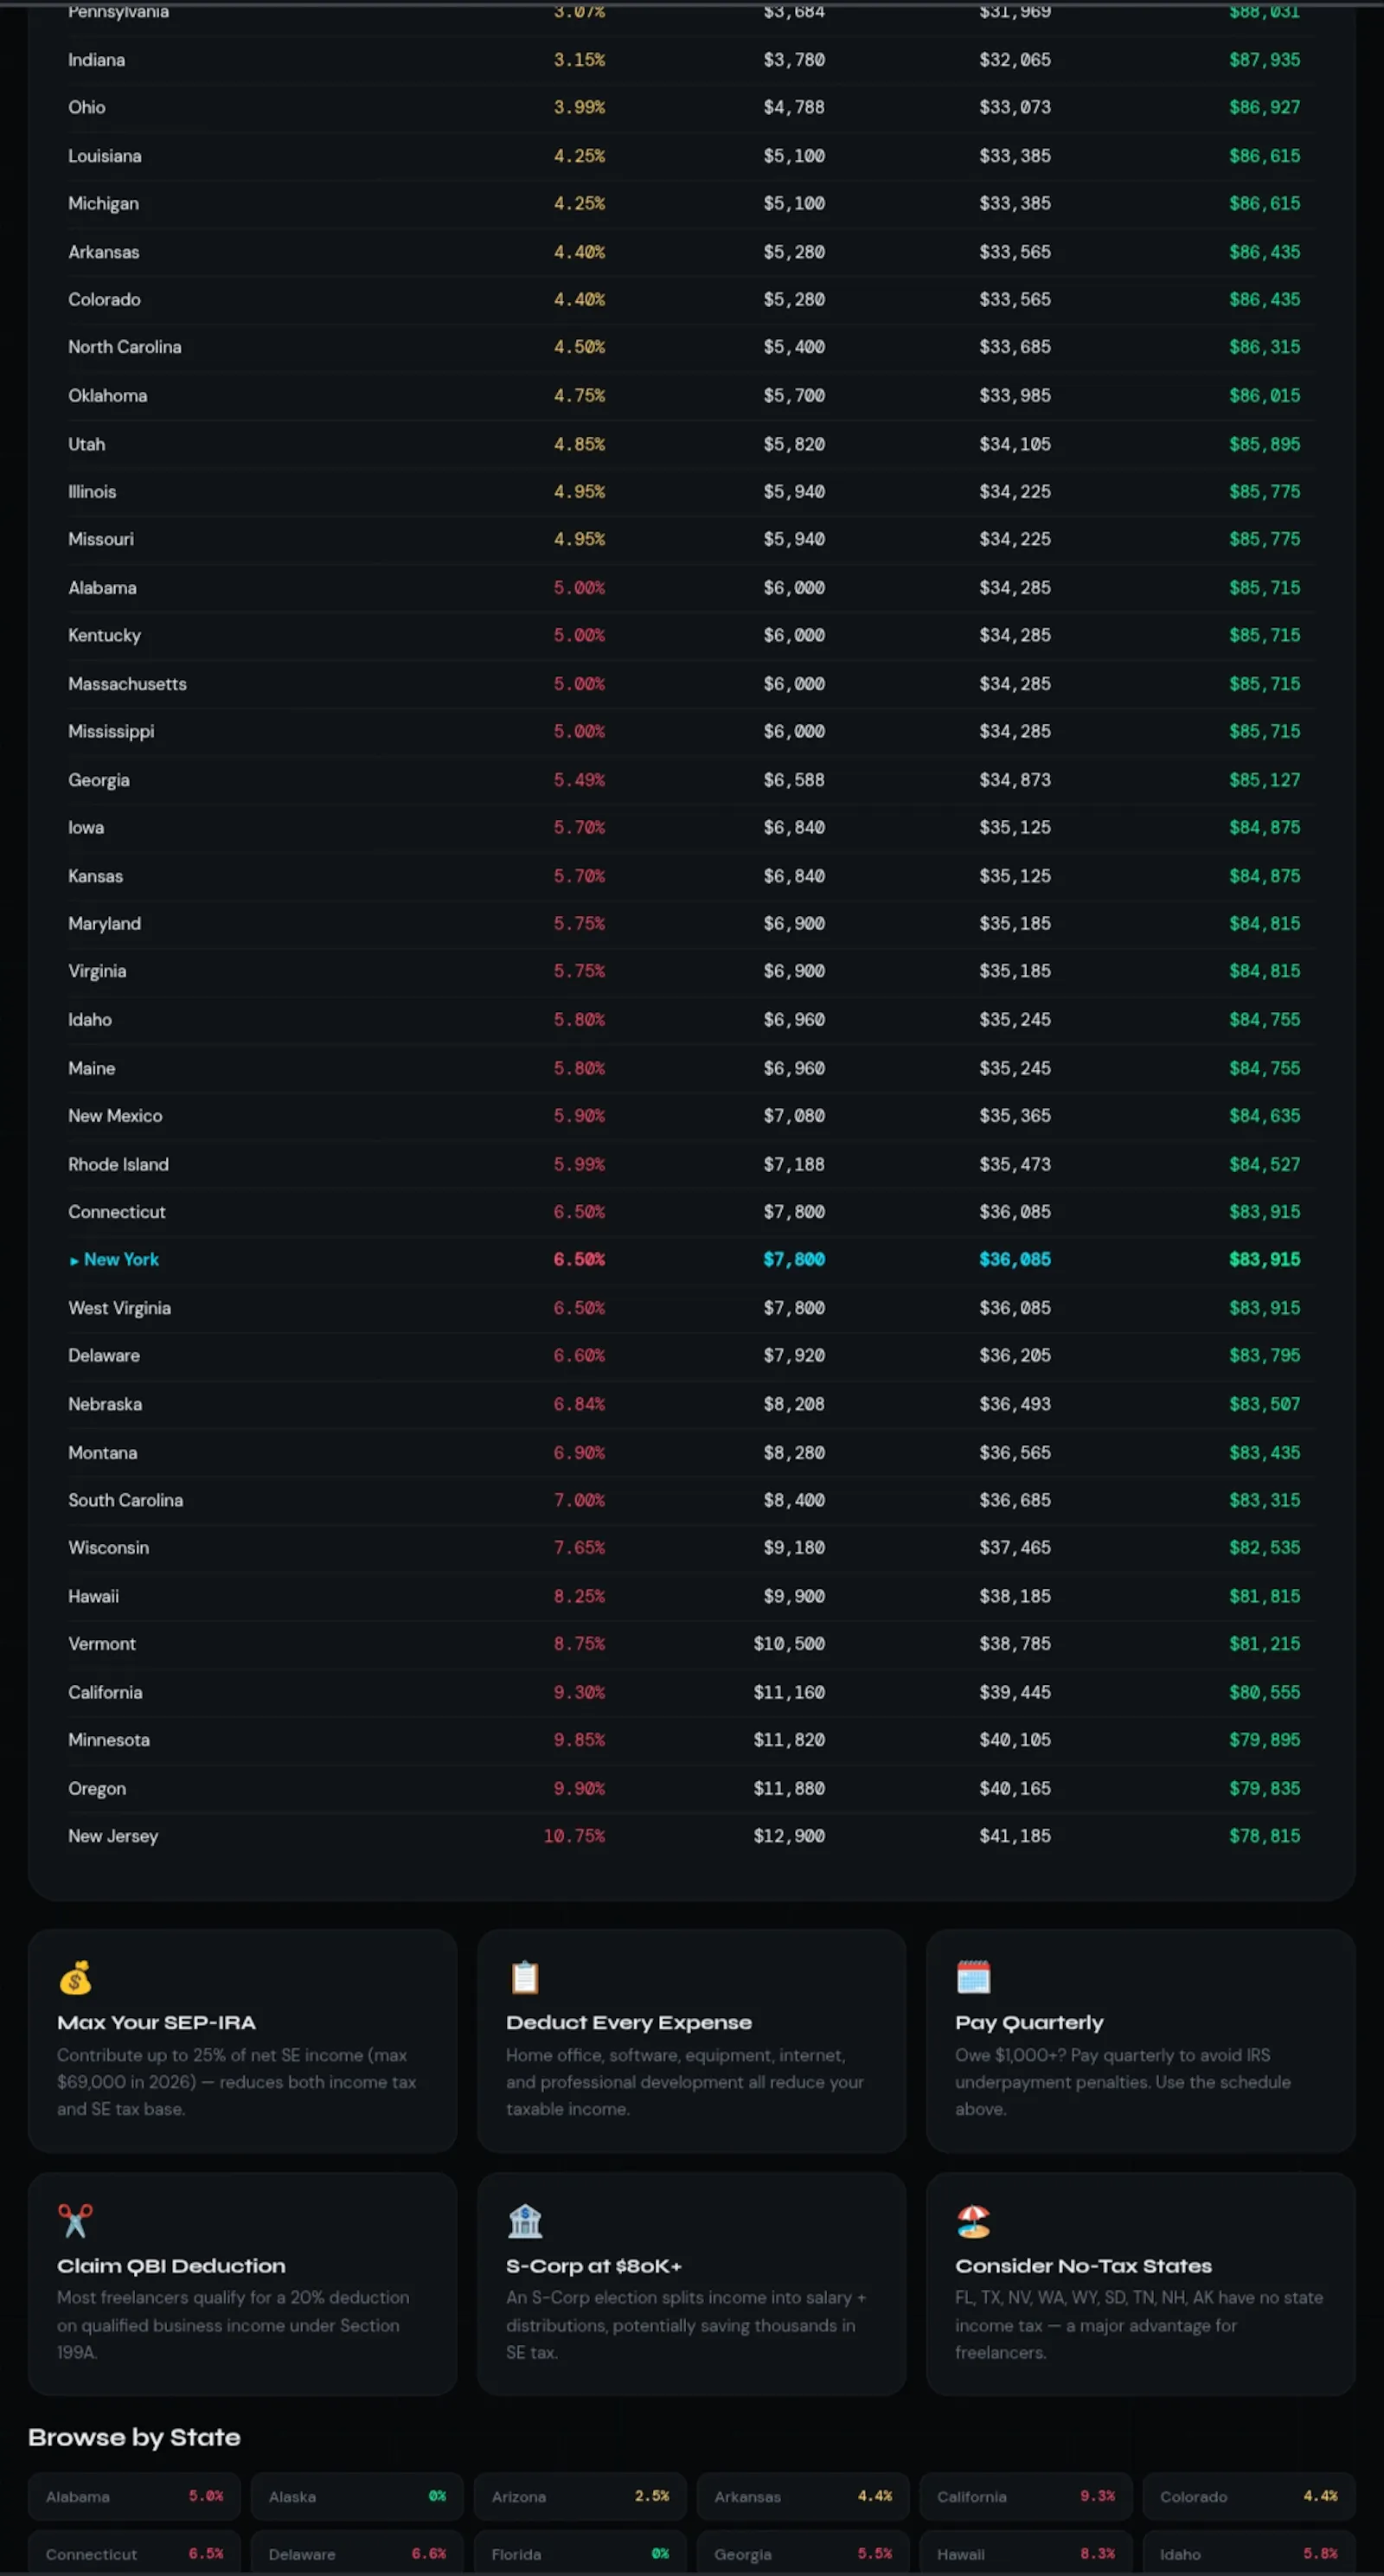The width and height of the screenshot is (1384, 2576).
Task: Select the highlighted New York state name
Action: (x=121, y=1260)
